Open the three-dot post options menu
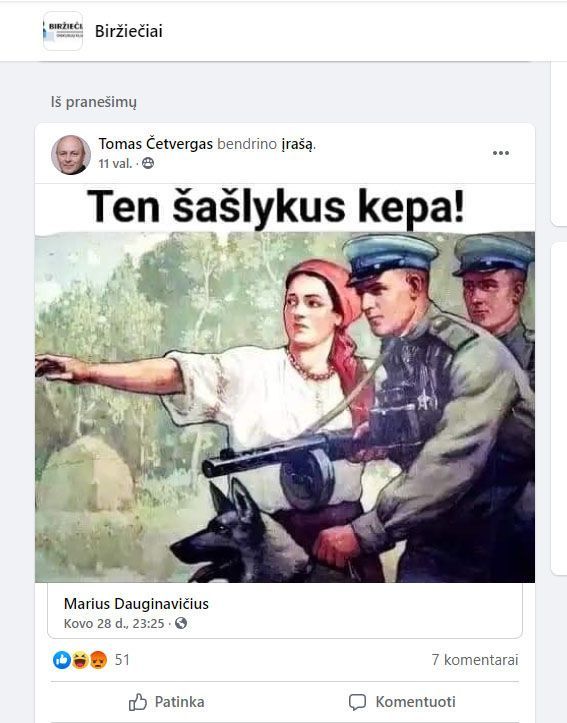567x723 pixels. [501, 153]
